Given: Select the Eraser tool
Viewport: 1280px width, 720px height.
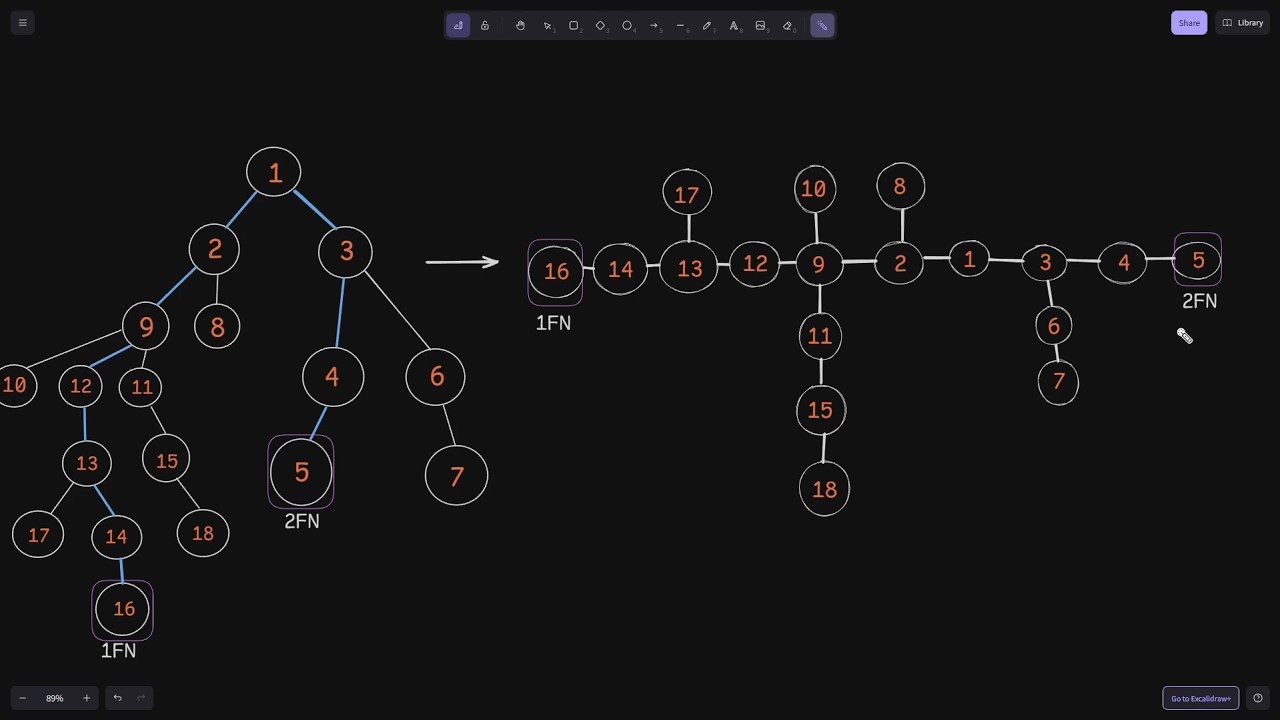Looking at the screenshot, I should (787, 25).
